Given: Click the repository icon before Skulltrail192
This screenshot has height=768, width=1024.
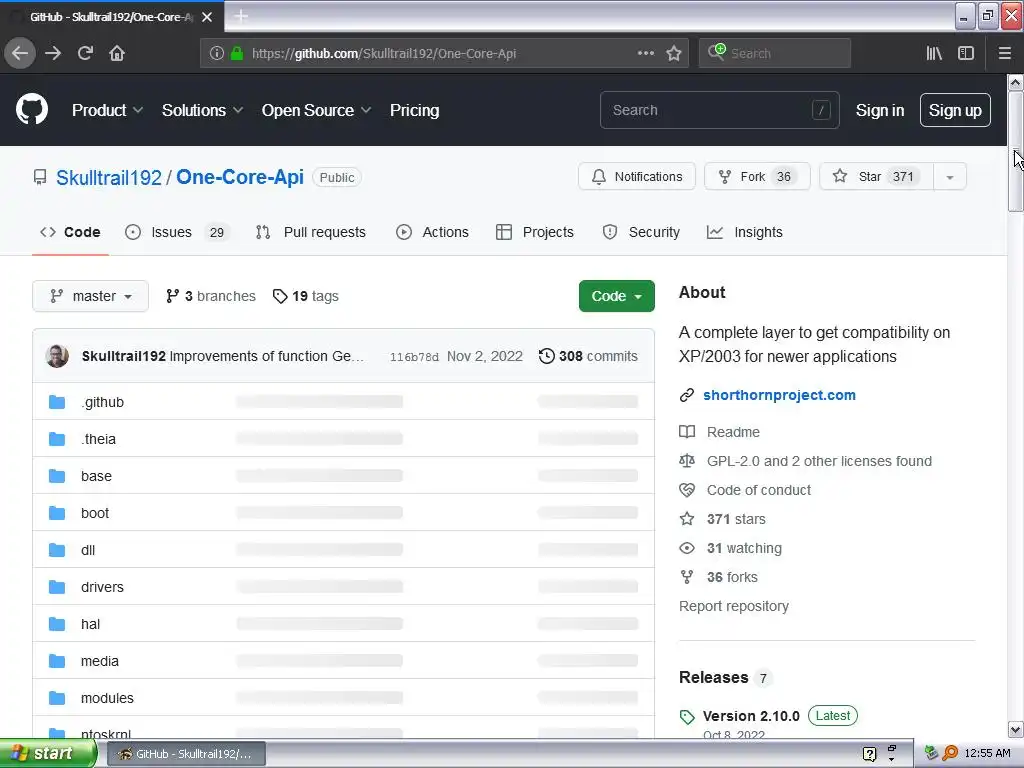Looking at the screenshot, I should [40, 177].
